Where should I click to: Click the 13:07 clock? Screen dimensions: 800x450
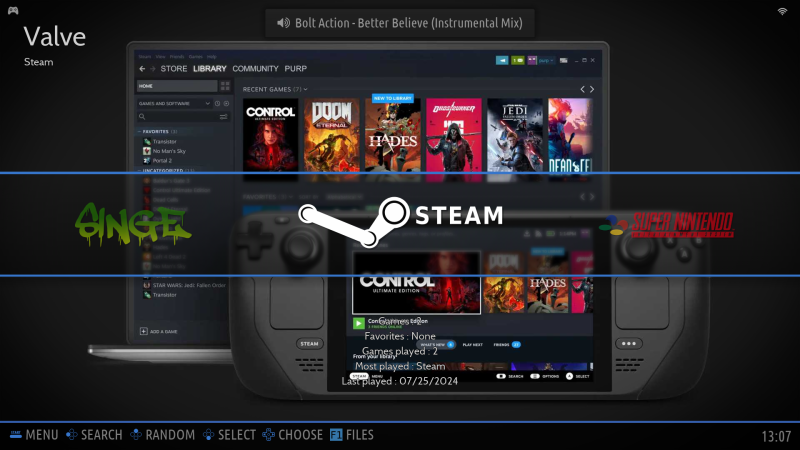pos(776,436)
